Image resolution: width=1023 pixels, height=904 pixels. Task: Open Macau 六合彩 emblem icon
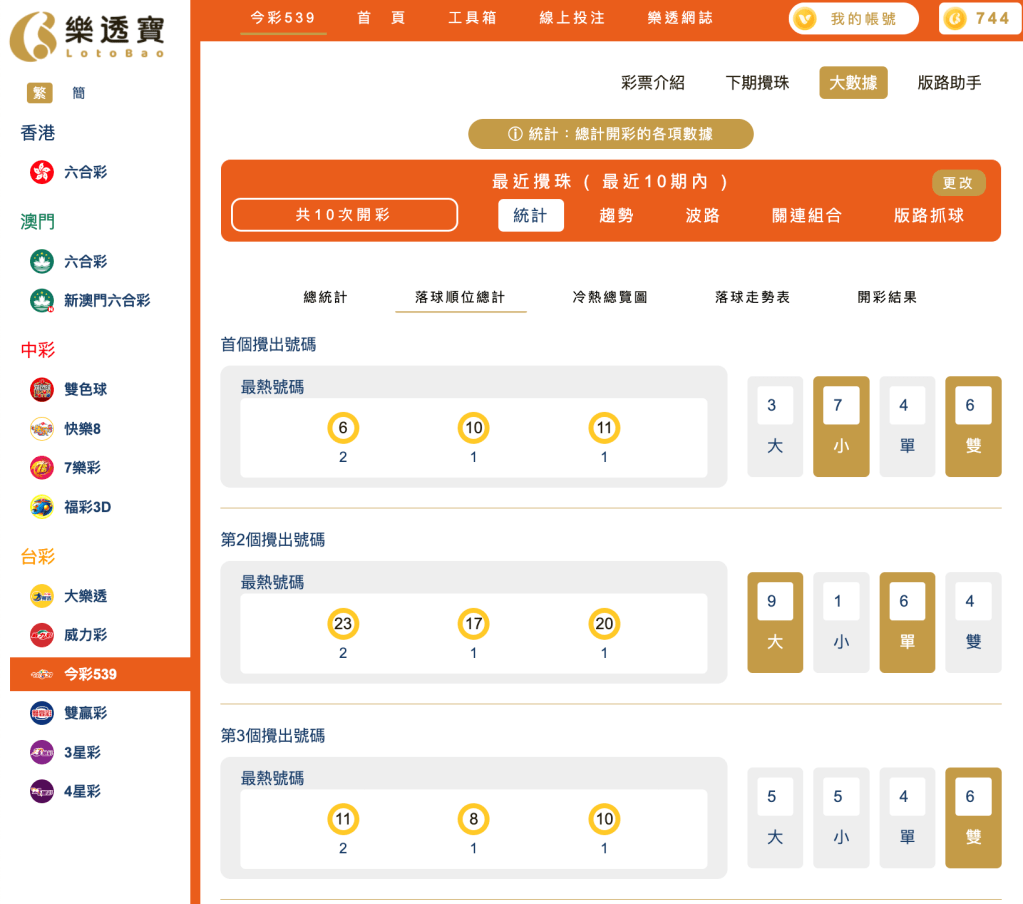click(42, 262)
